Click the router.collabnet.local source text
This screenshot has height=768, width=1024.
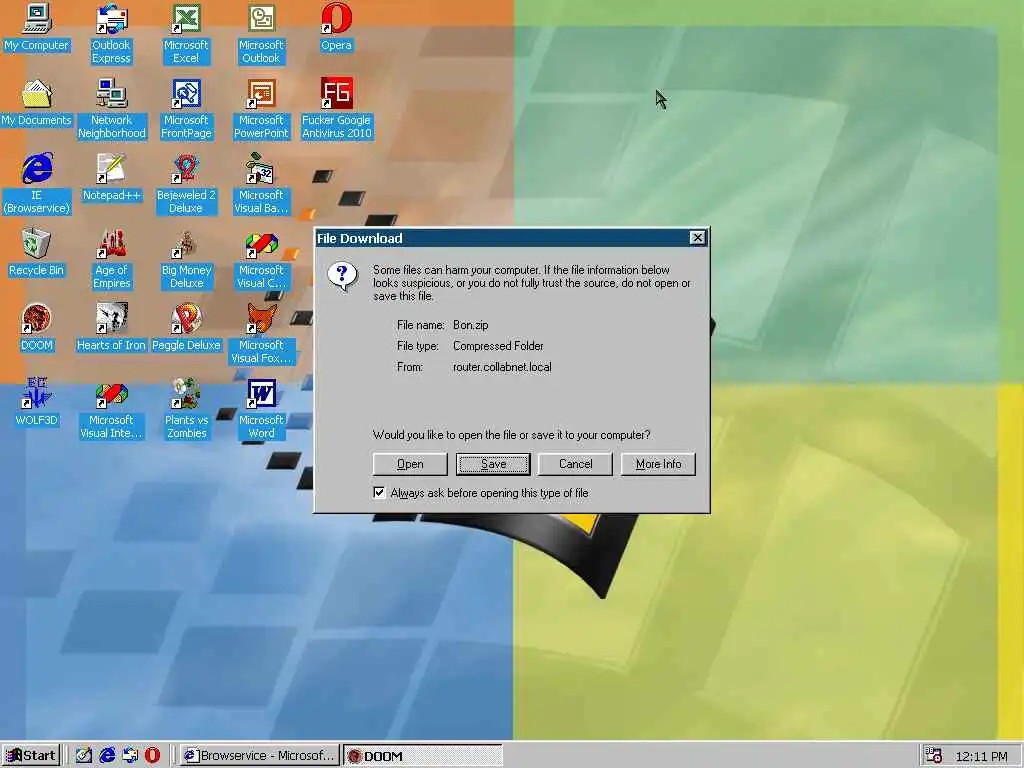point(502,367)
